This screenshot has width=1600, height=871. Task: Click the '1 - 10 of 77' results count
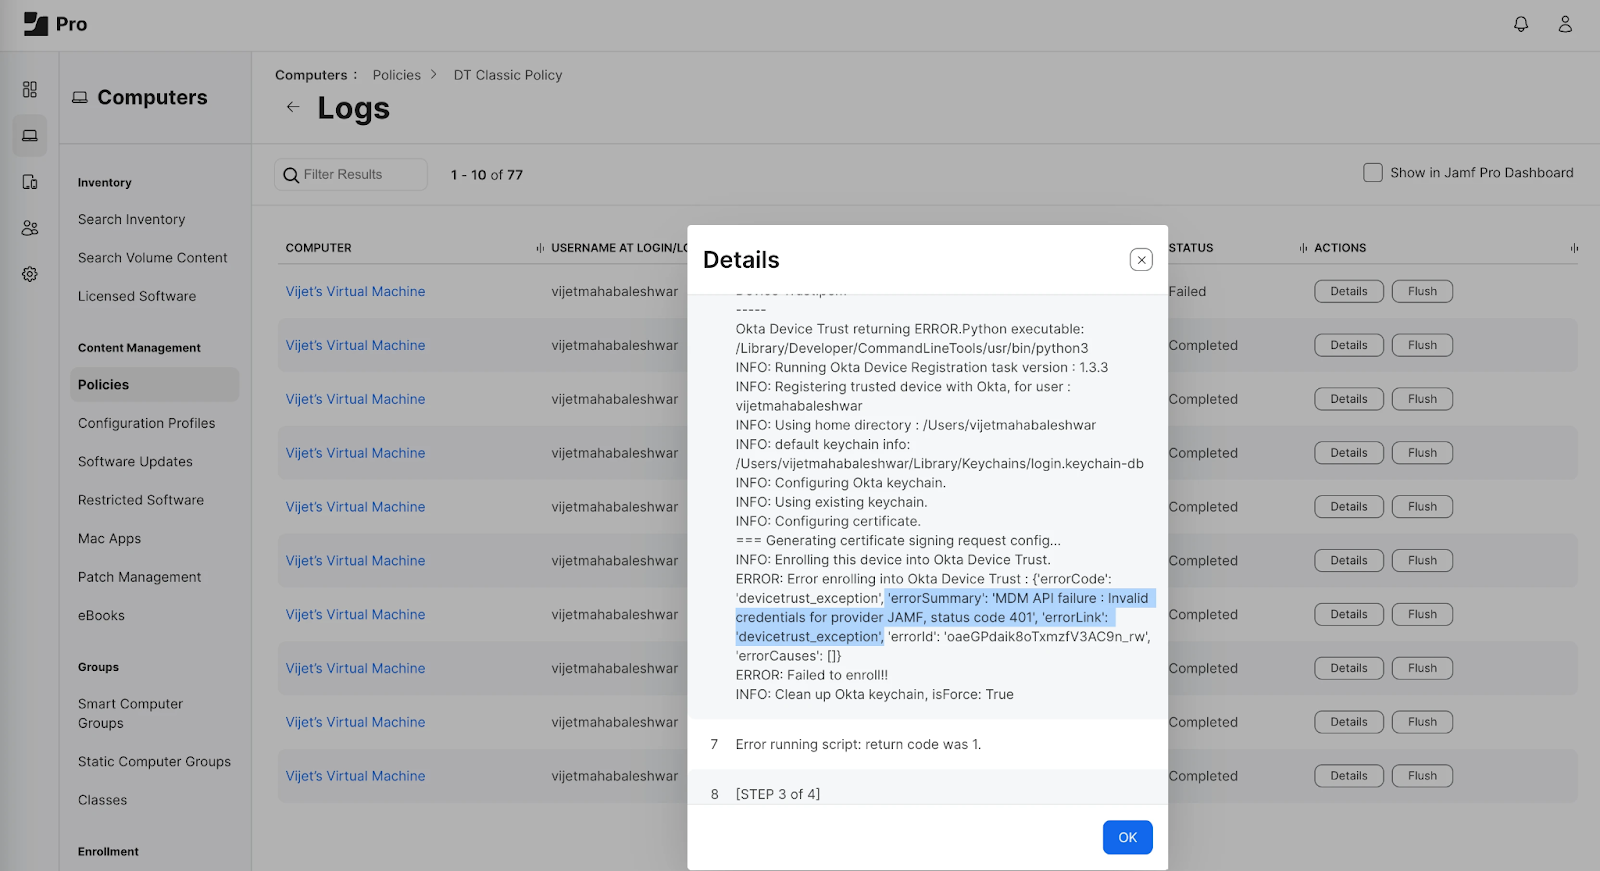(487, 175)
